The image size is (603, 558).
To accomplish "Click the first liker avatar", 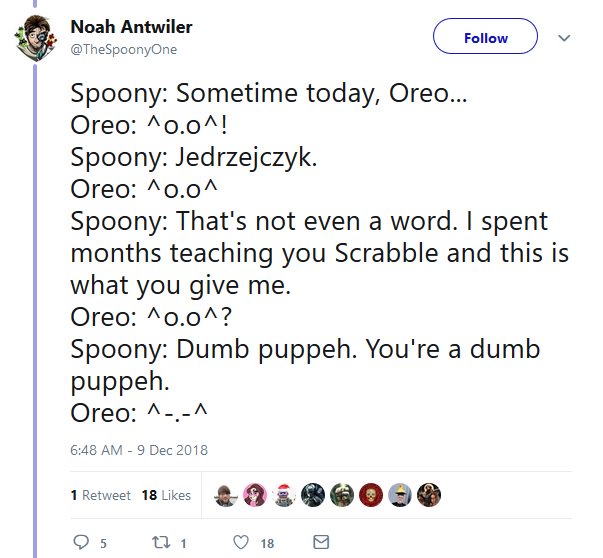I will pos(227,495).
